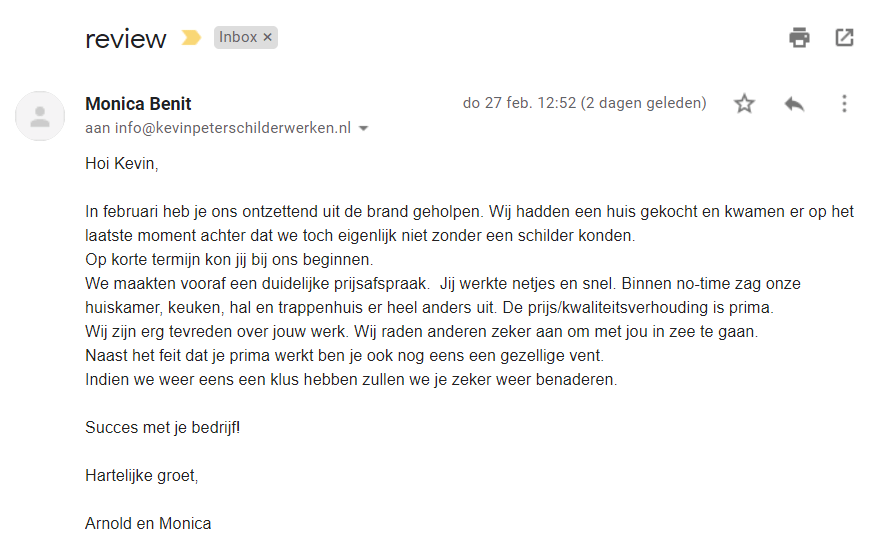Image resolution: width=870 pixels, height=551 pixels.
Task: Click the line "Succes met je bedrijf!"
Action: point(163,427)
